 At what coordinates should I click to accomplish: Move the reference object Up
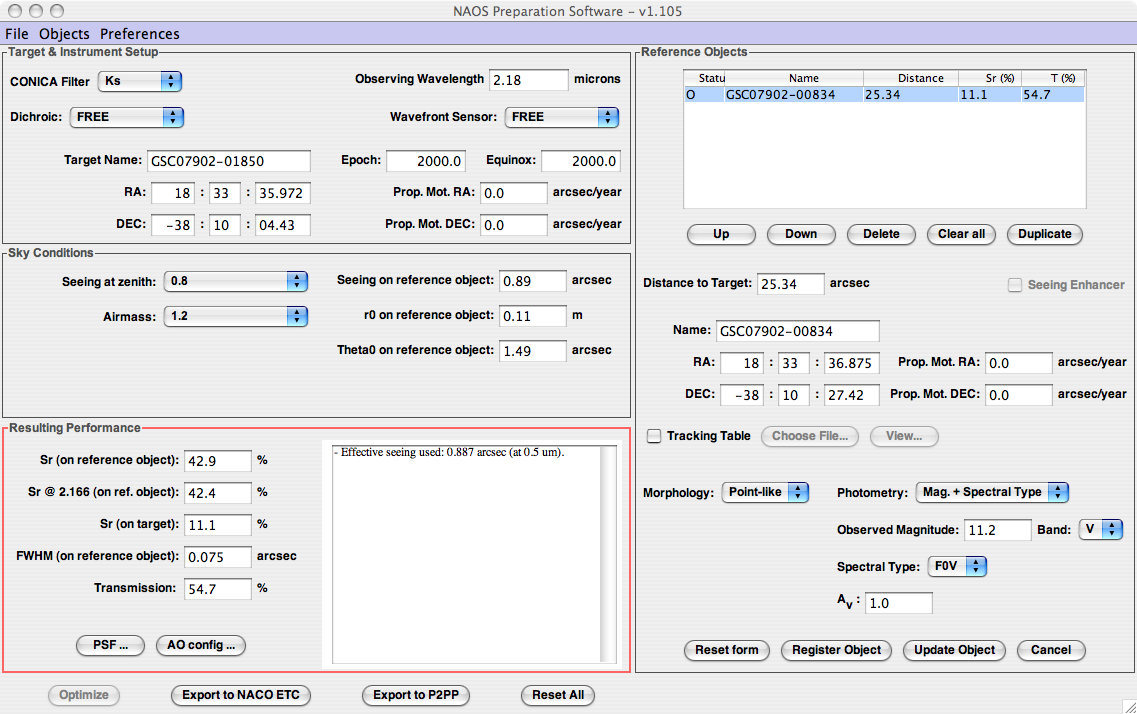pos(720,234)
